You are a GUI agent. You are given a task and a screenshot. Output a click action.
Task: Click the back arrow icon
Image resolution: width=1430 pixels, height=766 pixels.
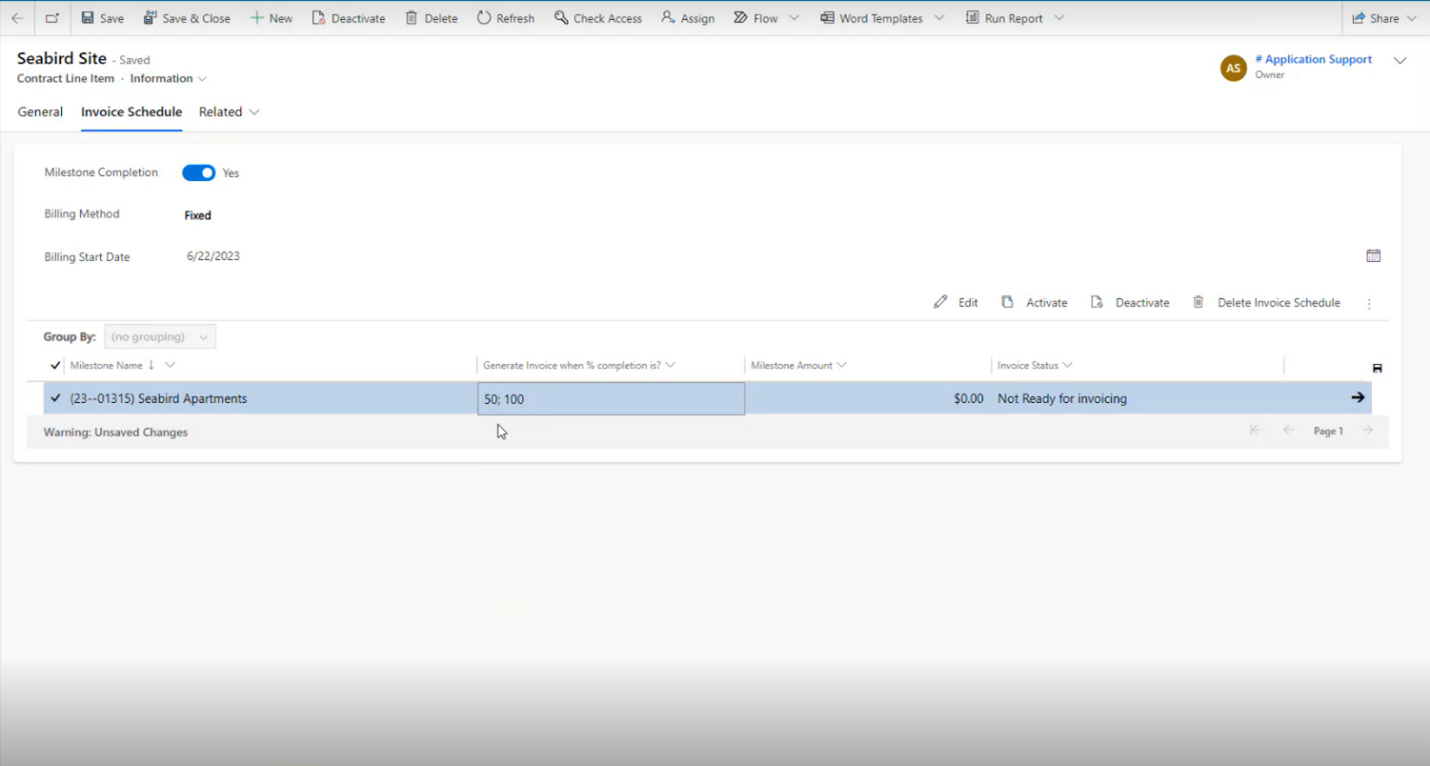(17, 18)
